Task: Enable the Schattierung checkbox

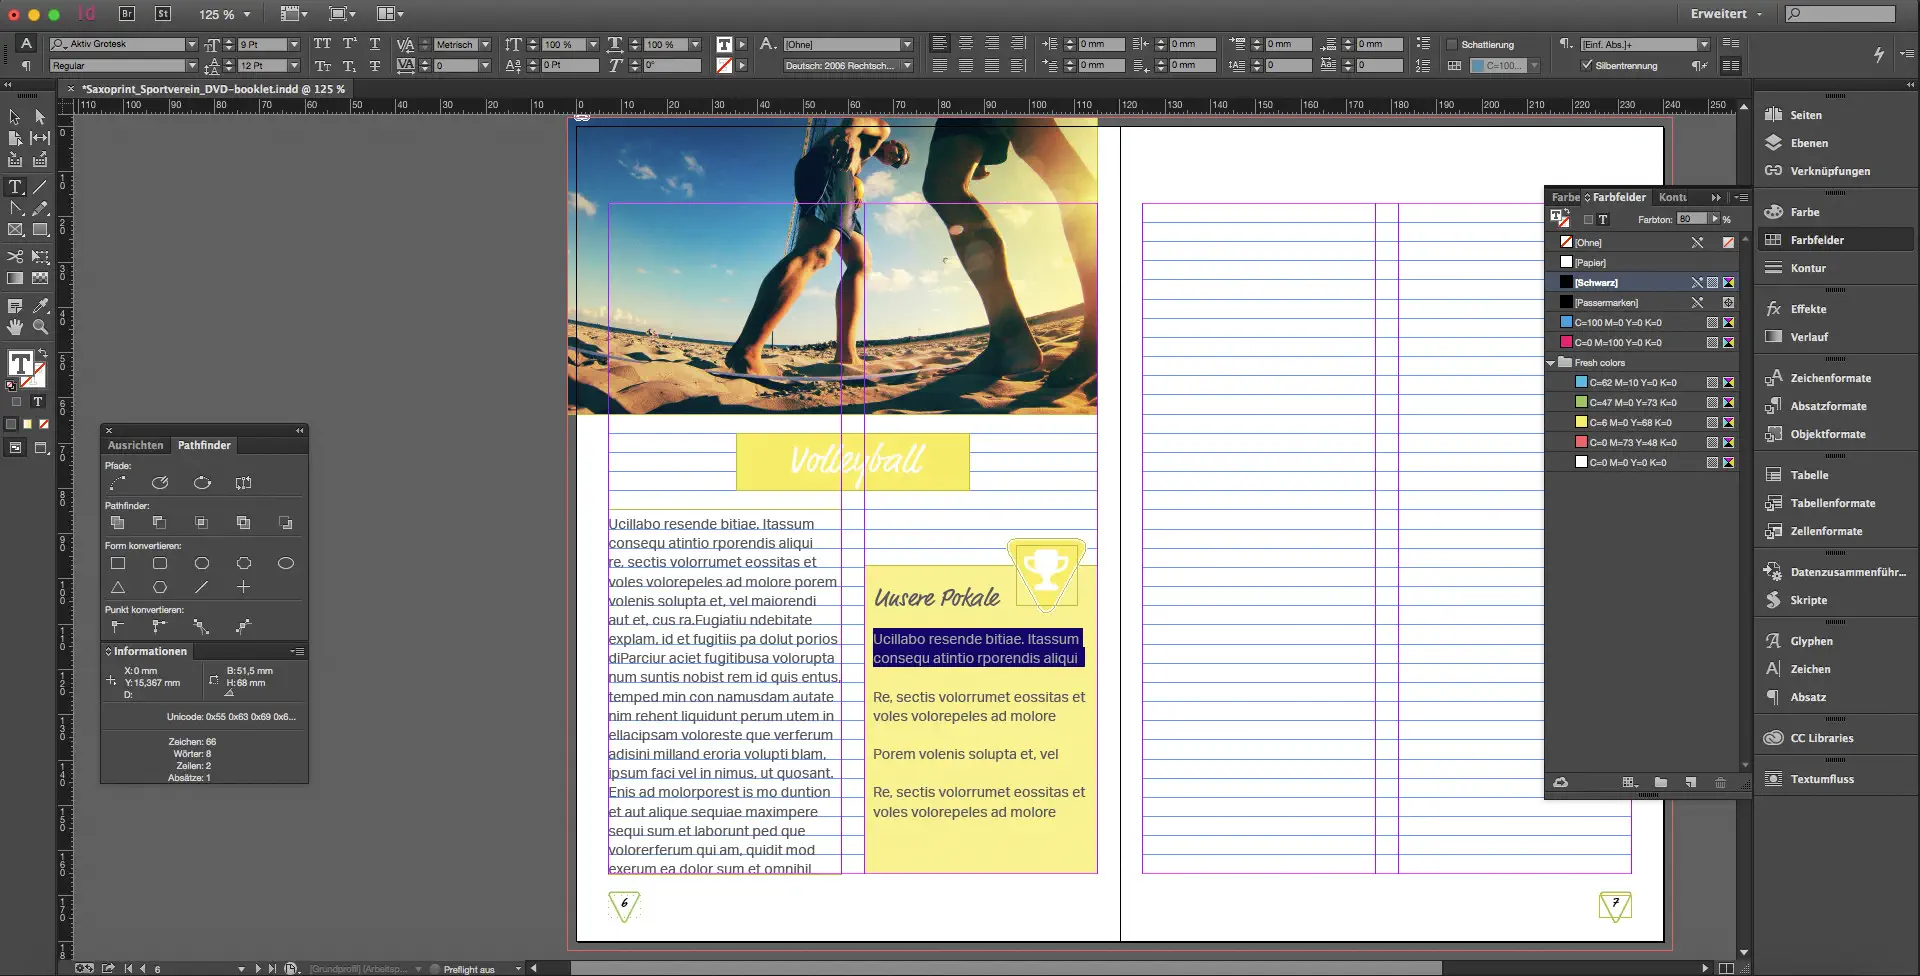Action: (1452, 45)
